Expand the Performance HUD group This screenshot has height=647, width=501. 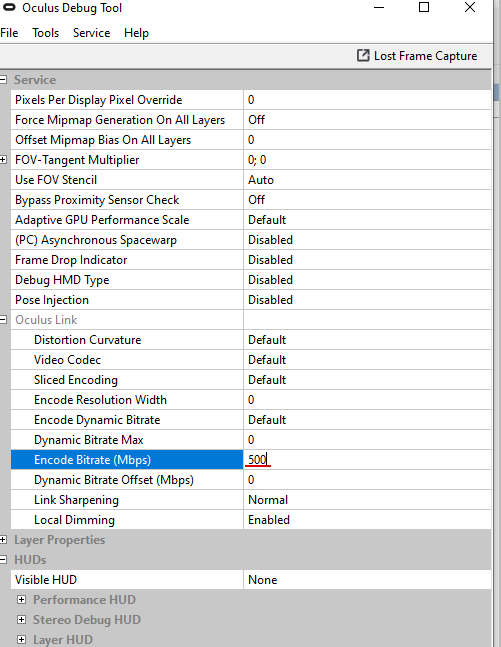(x=21, y=600)
